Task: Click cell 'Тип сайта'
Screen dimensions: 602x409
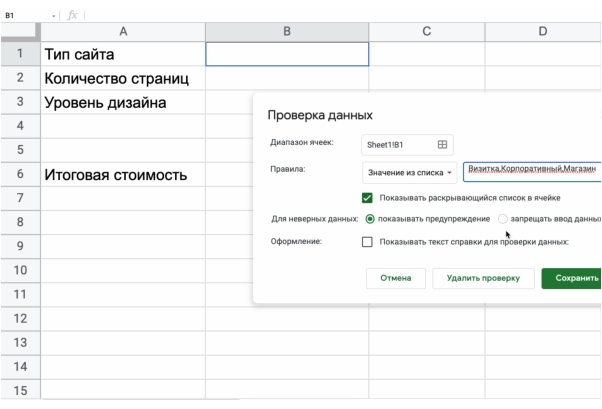Action: [122, 54]
